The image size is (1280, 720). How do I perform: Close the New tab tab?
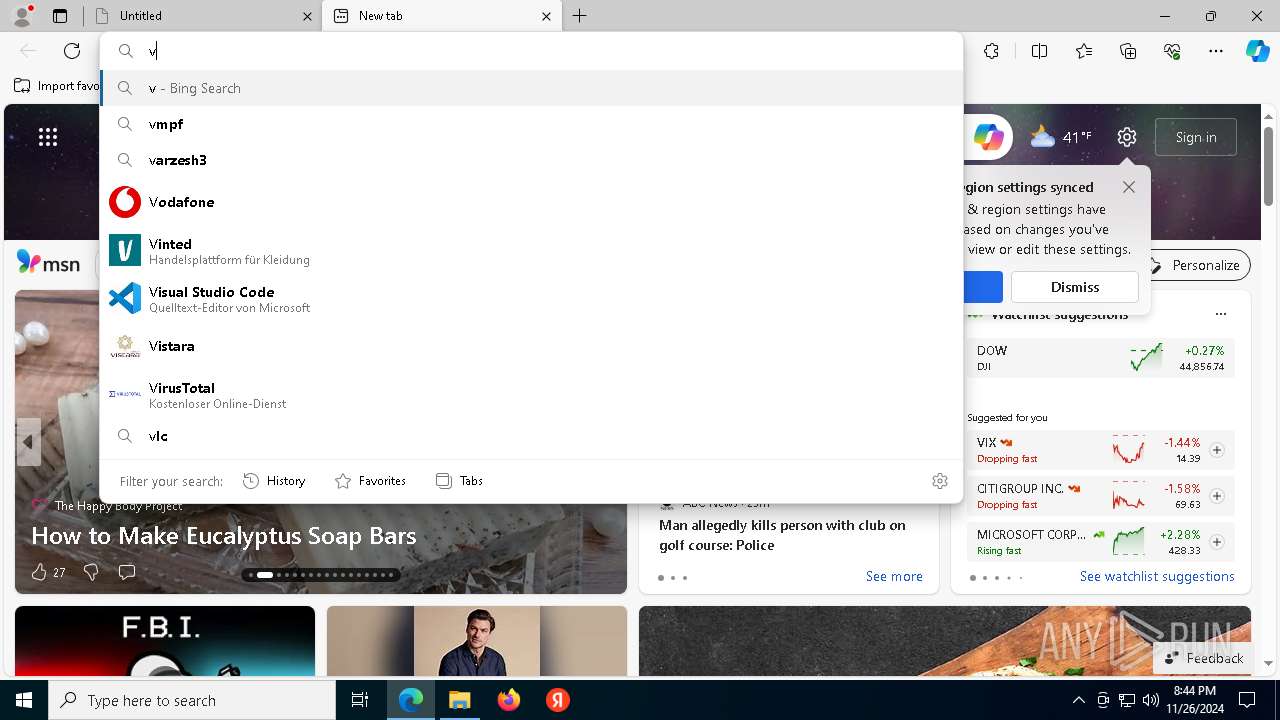(546, 16)
